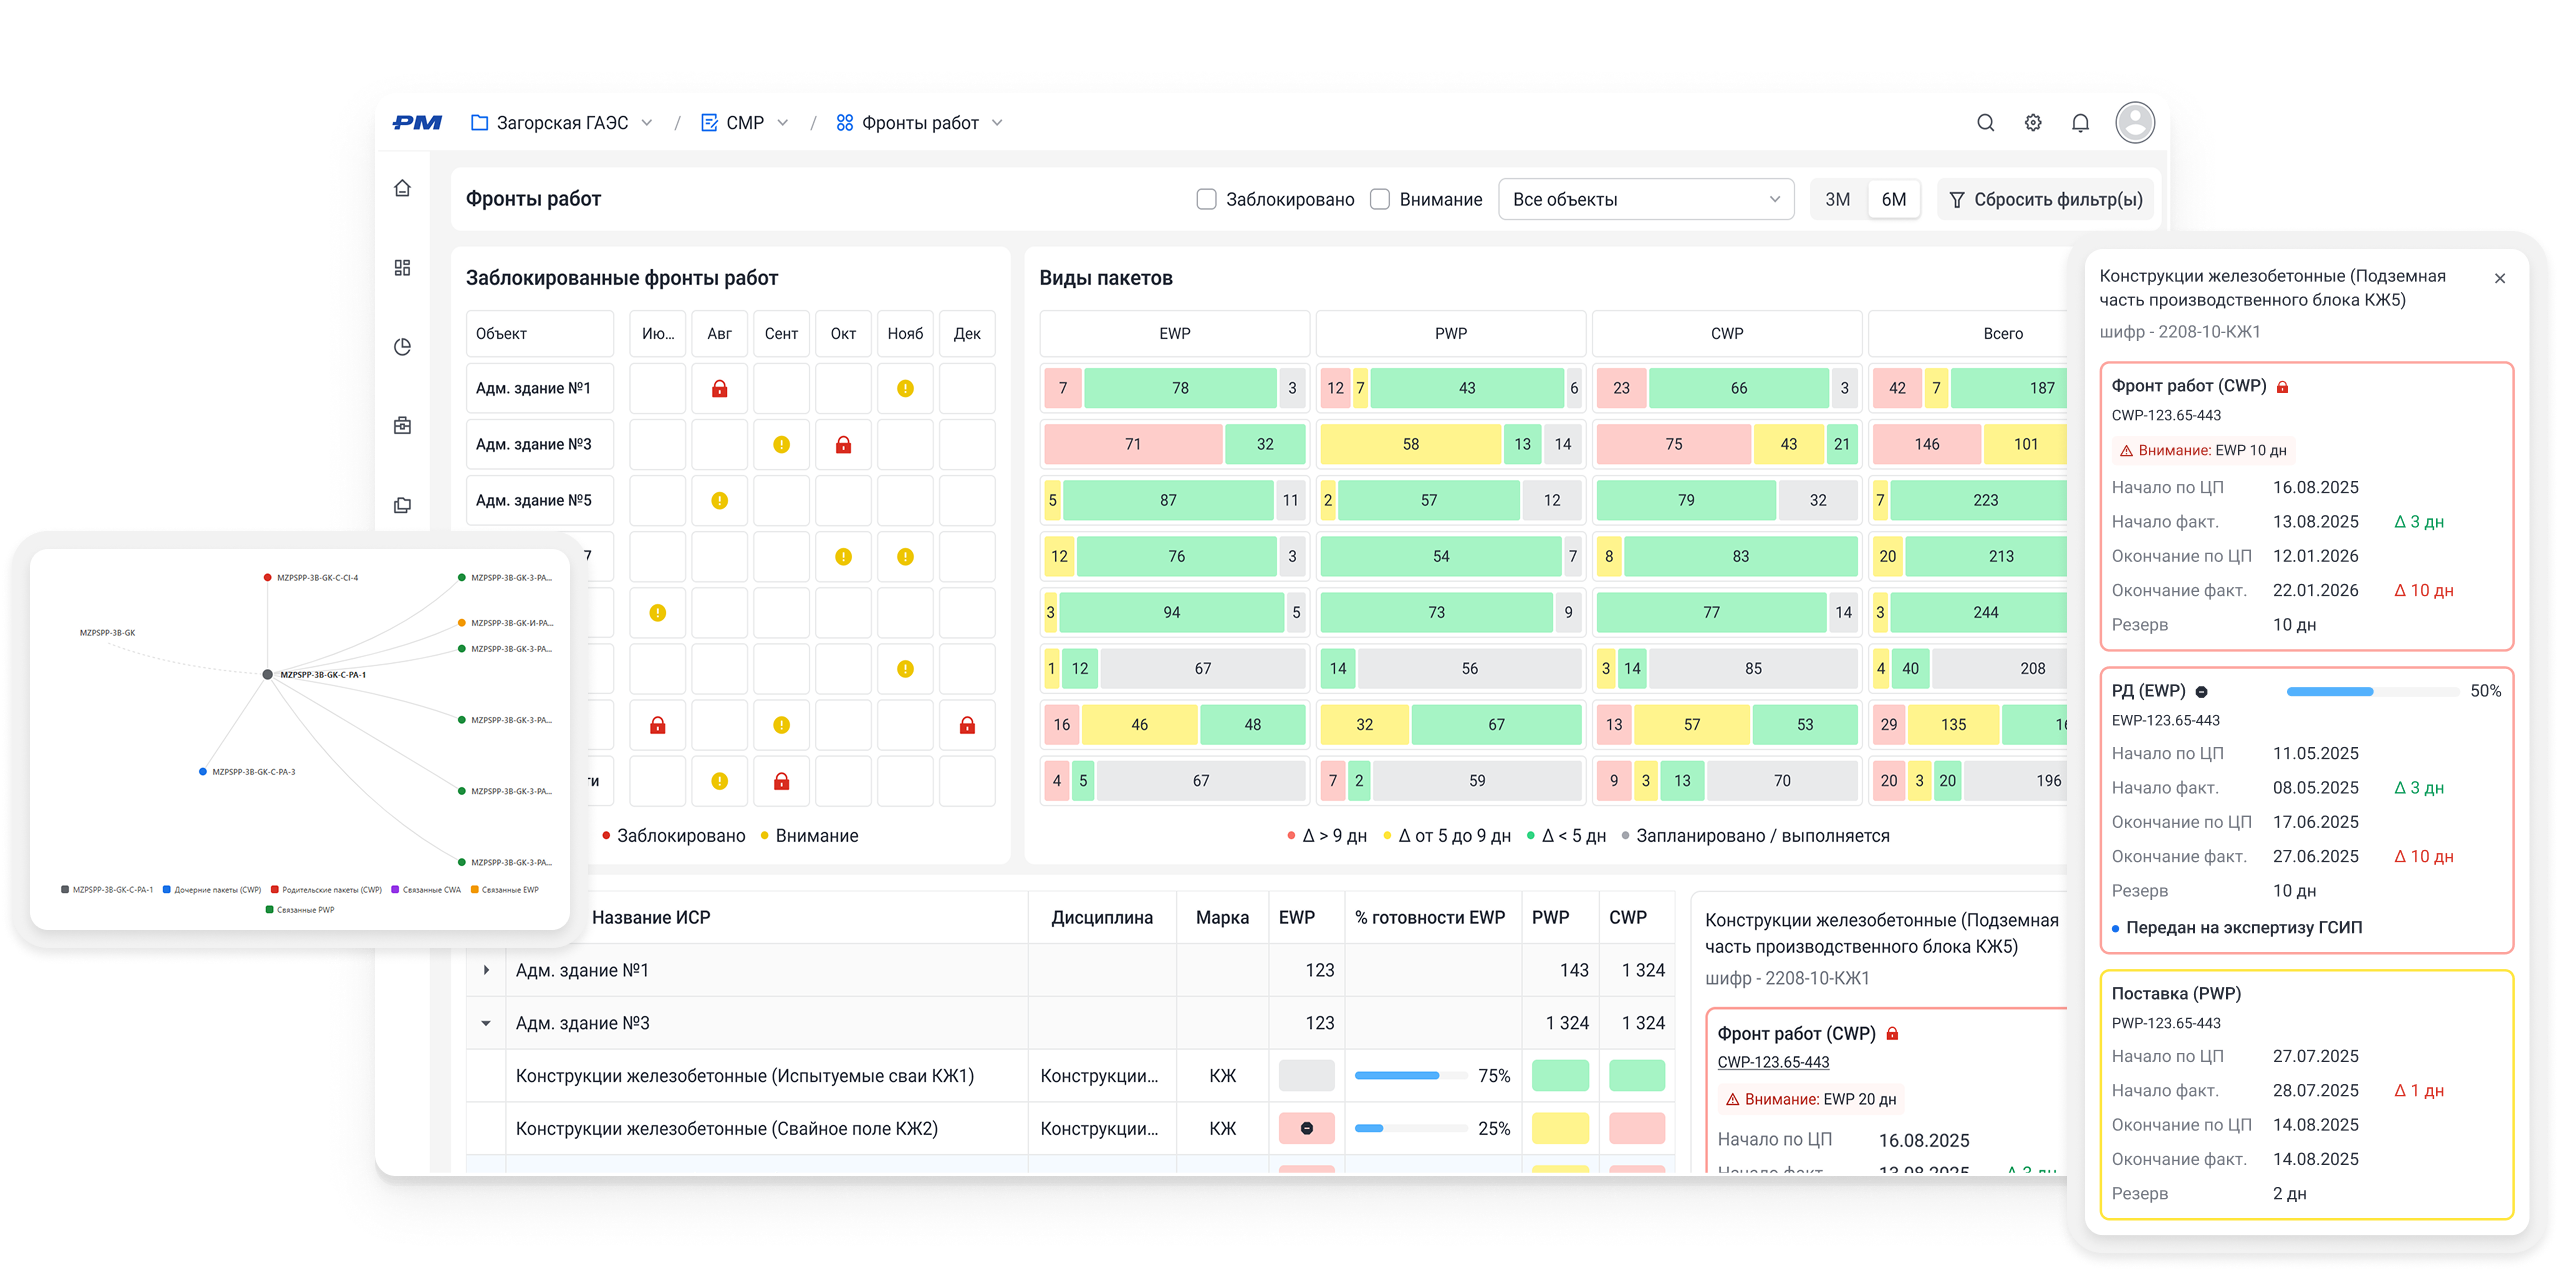
Task: Open user profile avatar
Action: (x=2134, y=123)
